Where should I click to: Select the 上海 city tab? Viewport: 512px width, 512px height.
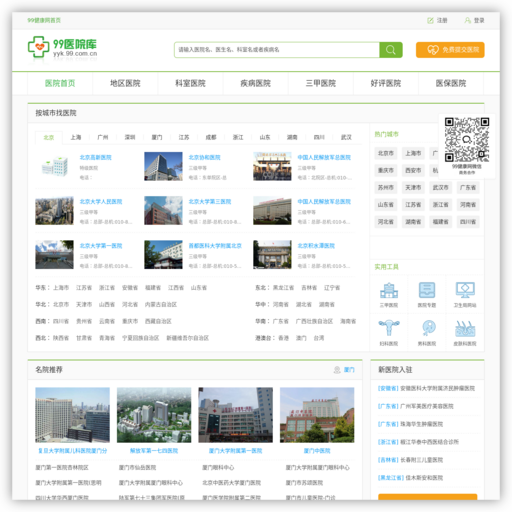click(x=76, y=137)
